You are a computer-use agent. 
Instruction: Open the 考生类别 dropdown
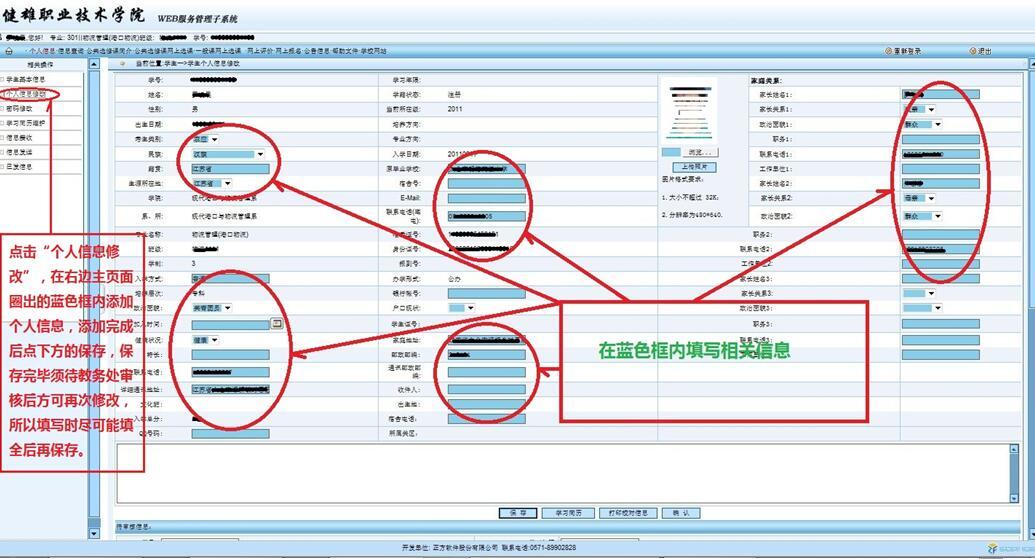click(x=214, y=140)
